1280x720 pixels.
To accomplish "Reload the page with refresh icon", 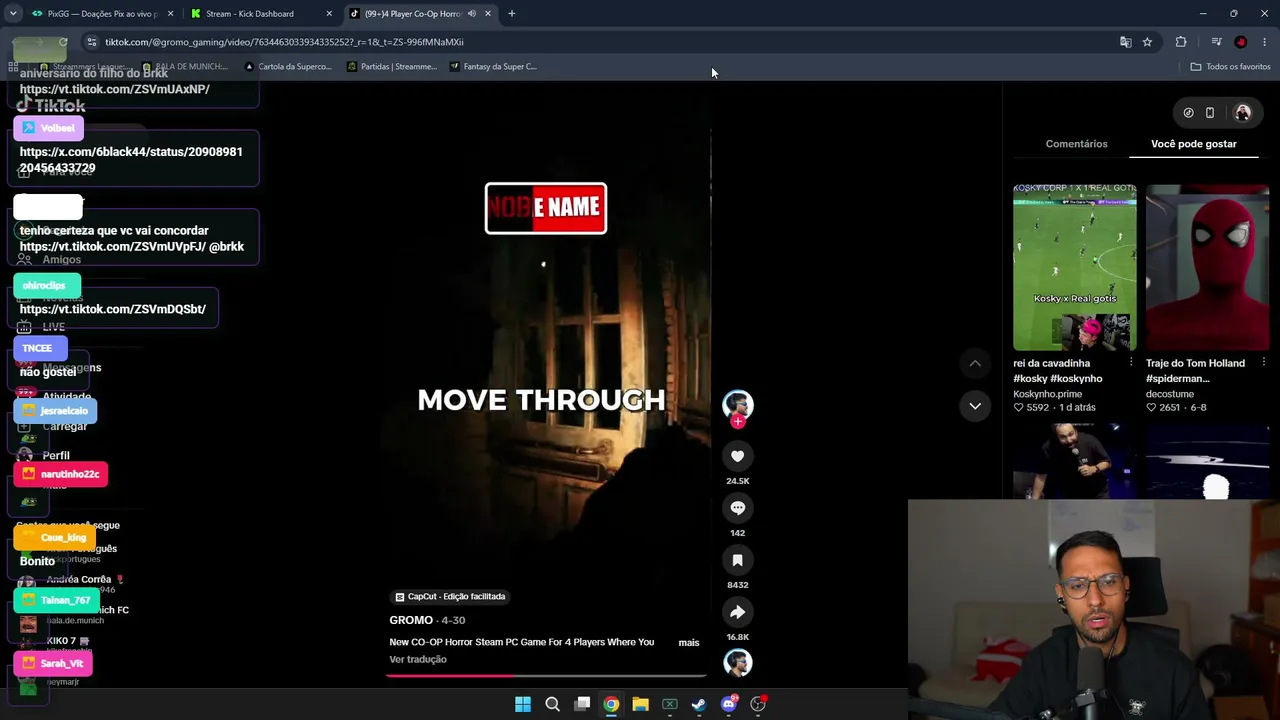I will point(63,42).
